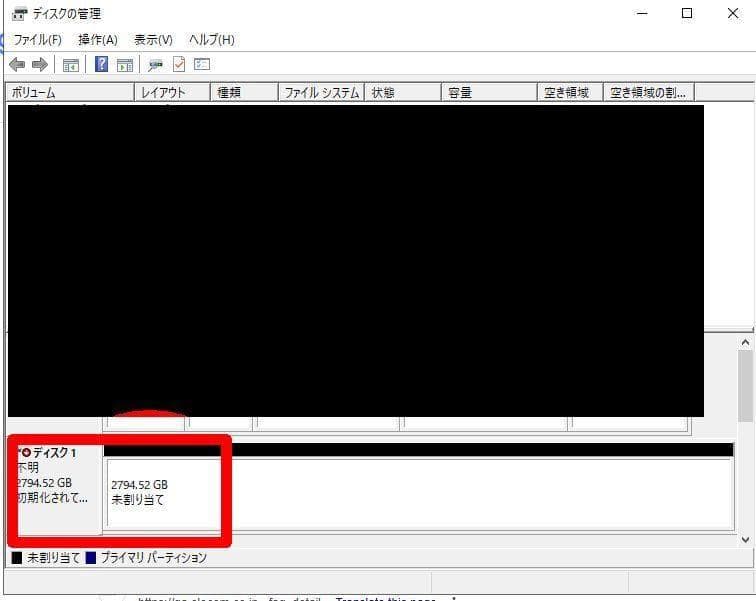Open the 操作(A) menu
Viewport: 756px width, 601px height.
pos(97,40)
